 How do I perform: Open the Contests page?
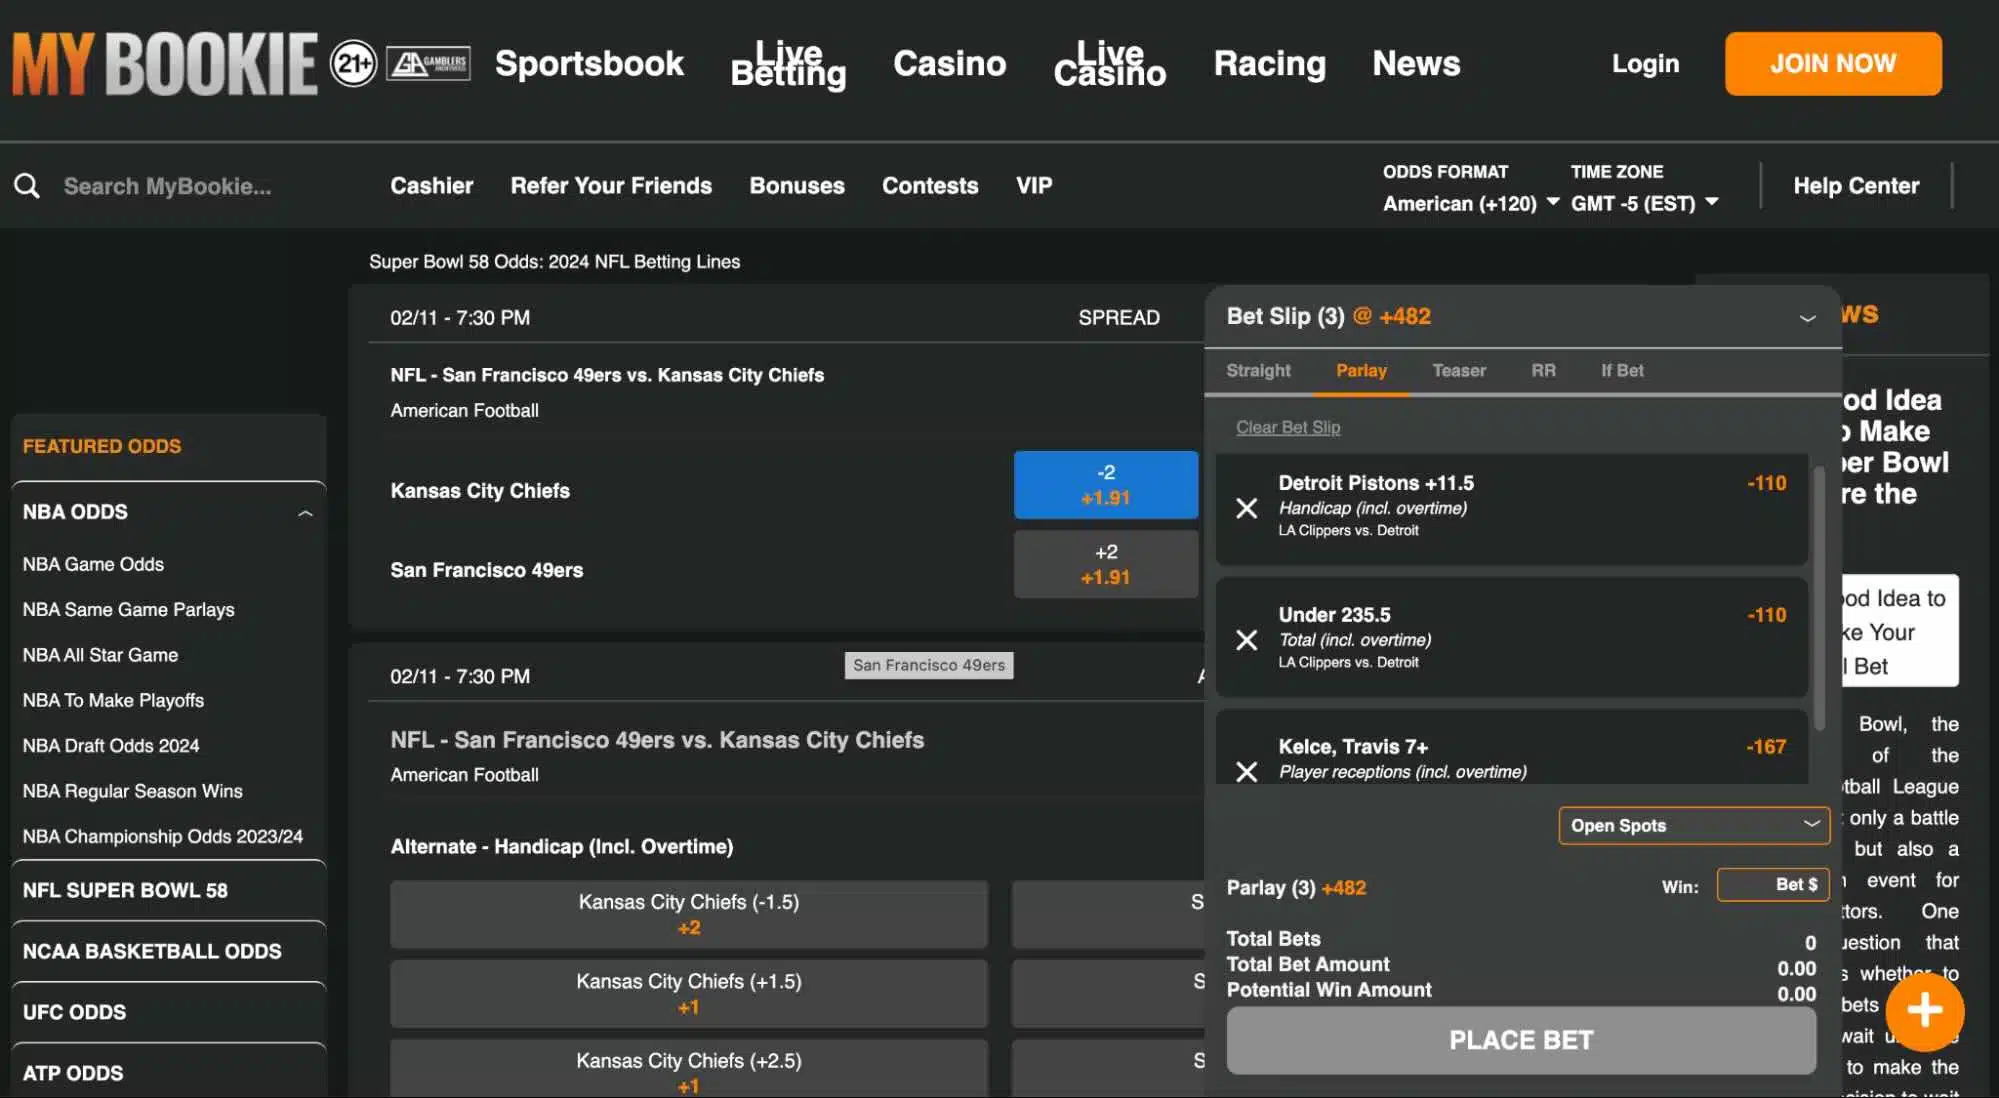pos(930,186)
